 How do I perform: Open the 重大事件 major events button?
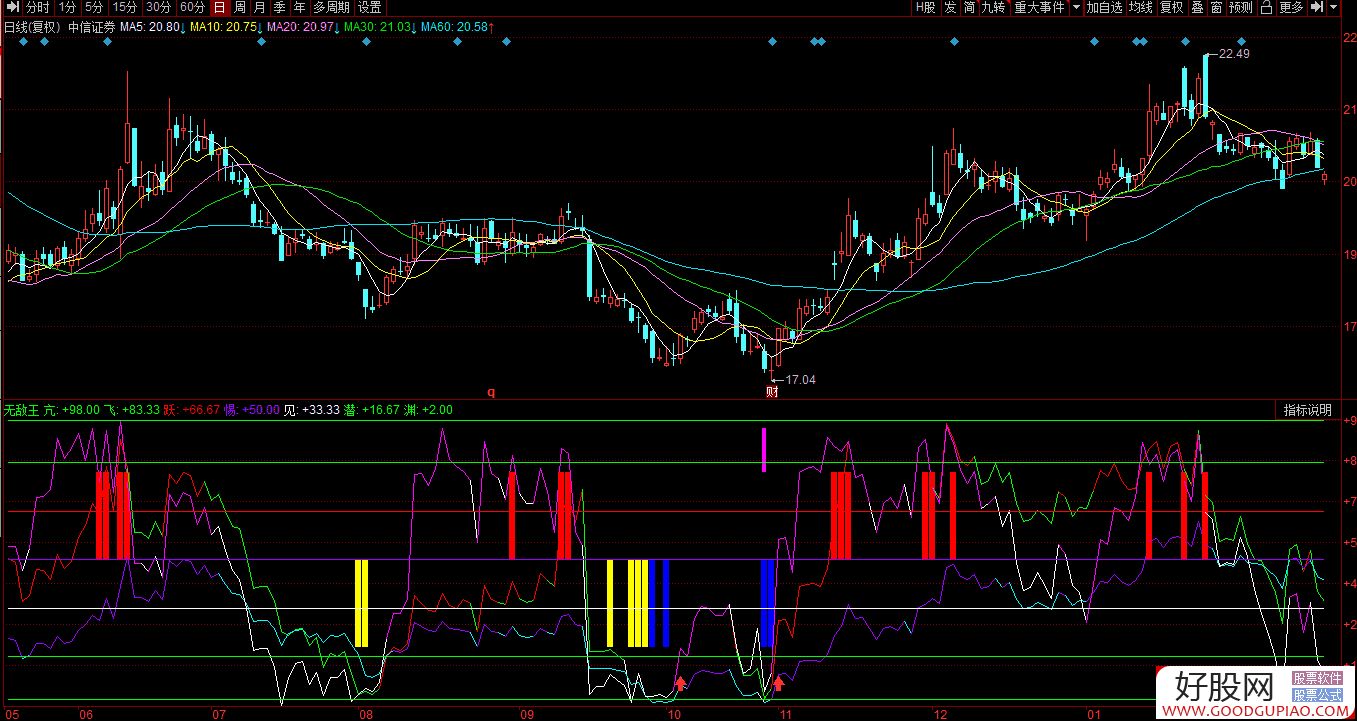1040,8
